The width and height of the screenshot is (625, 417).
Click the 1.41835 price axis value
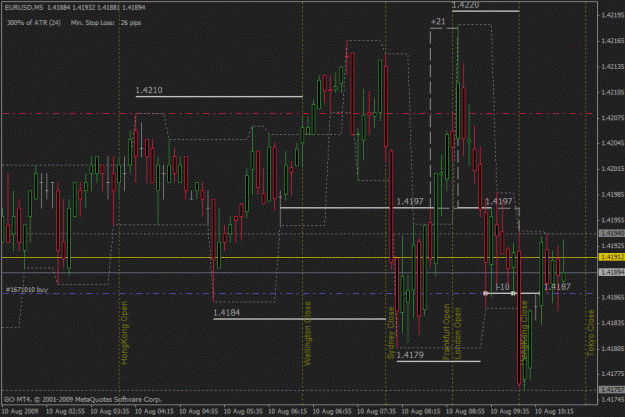tap(613, 323)
